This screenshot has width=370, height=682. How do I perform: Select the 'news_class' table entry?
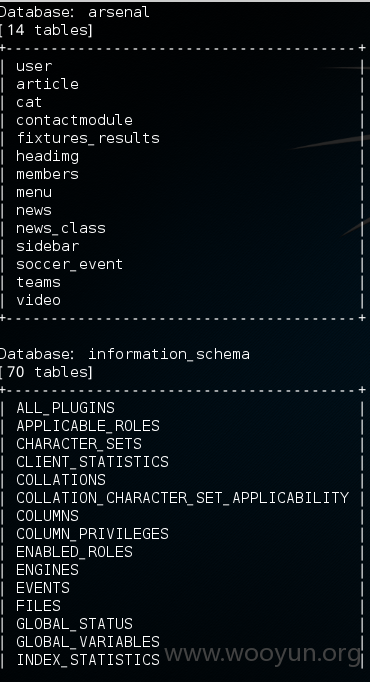point(61,228)
